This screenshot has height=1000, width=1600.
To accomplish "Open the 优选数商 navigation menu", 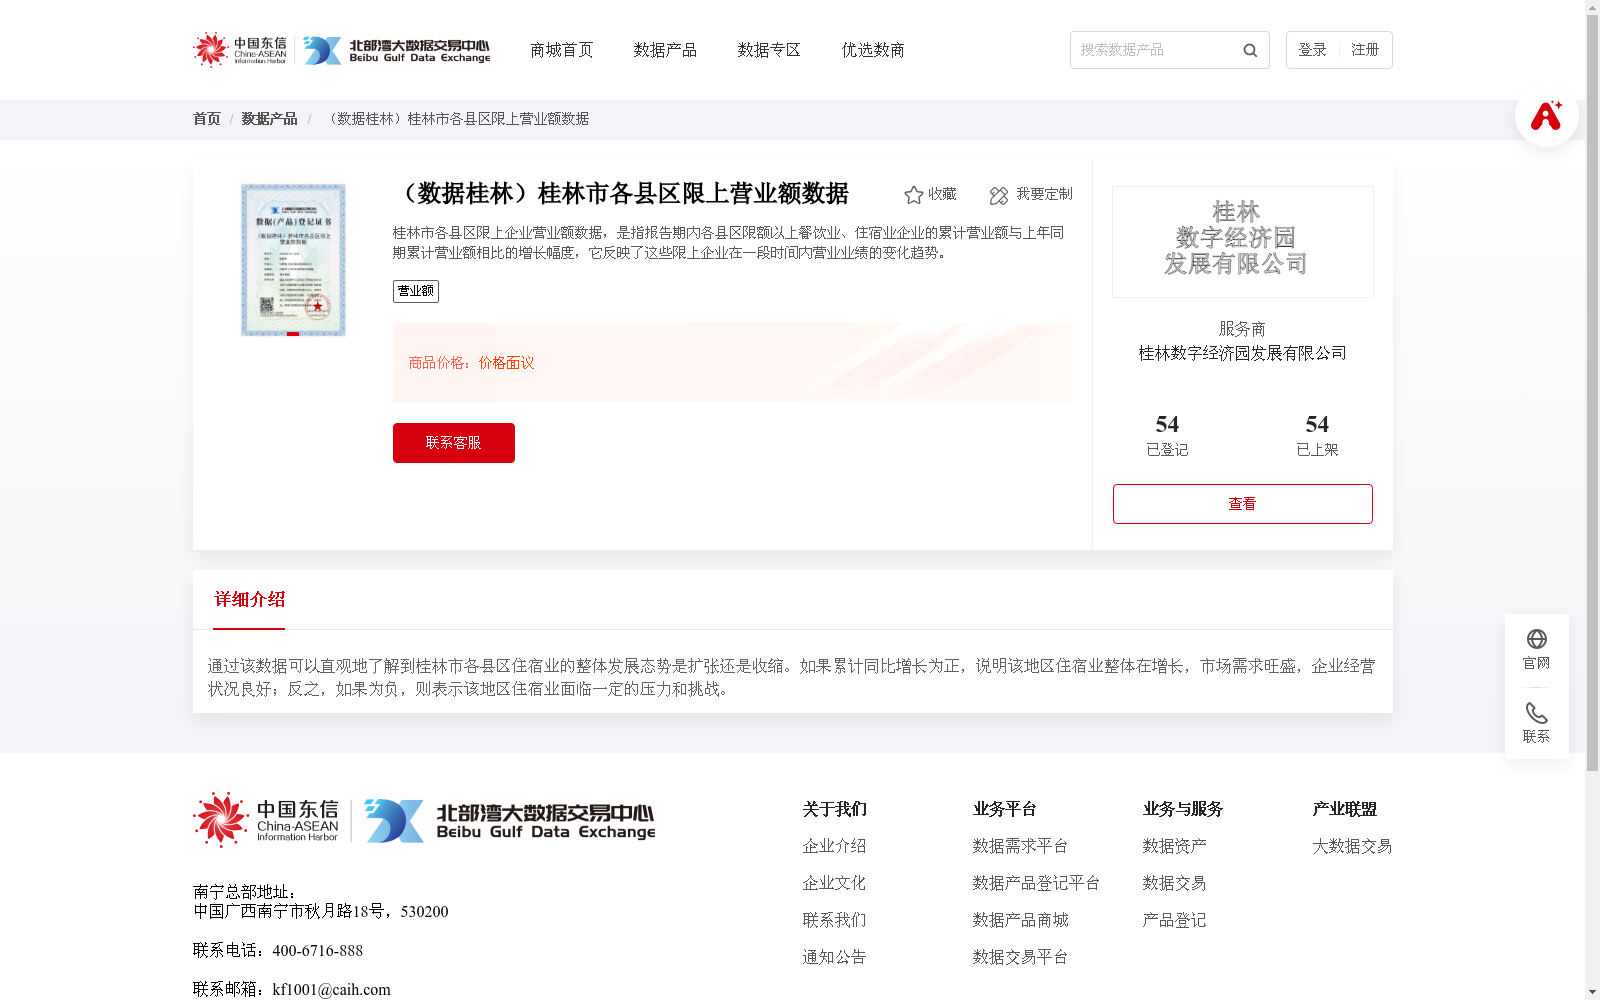I will 872,49.
